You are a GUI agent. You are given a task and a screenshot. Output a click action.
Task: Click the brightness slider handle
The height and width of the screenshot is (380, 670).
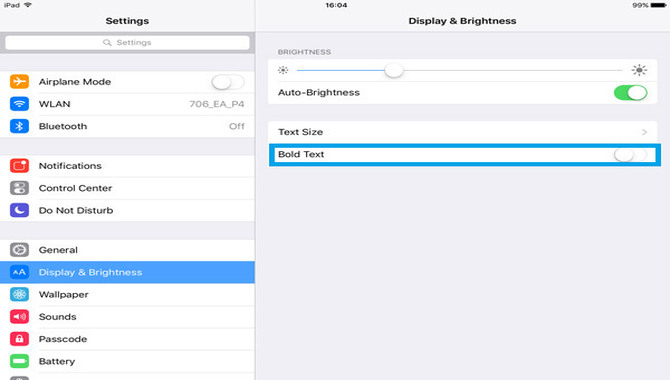click(x=394, y=70)
